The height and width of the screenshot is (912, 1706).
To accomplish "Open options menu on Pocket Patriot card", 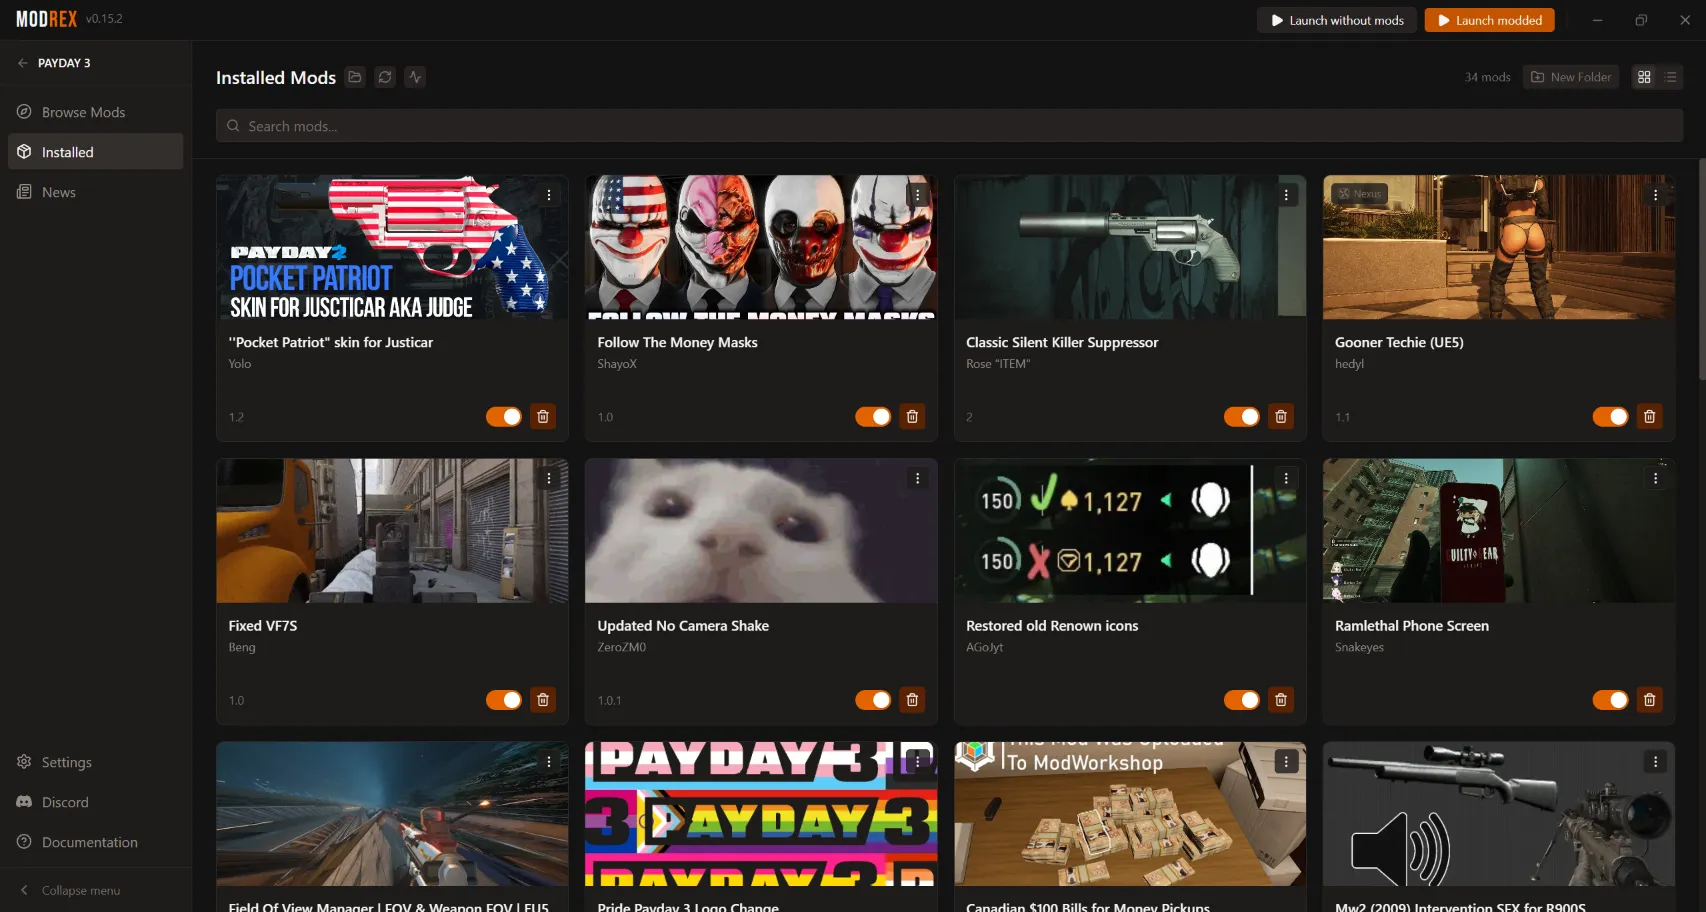I will pyautogui.click(x=549, y=195).
